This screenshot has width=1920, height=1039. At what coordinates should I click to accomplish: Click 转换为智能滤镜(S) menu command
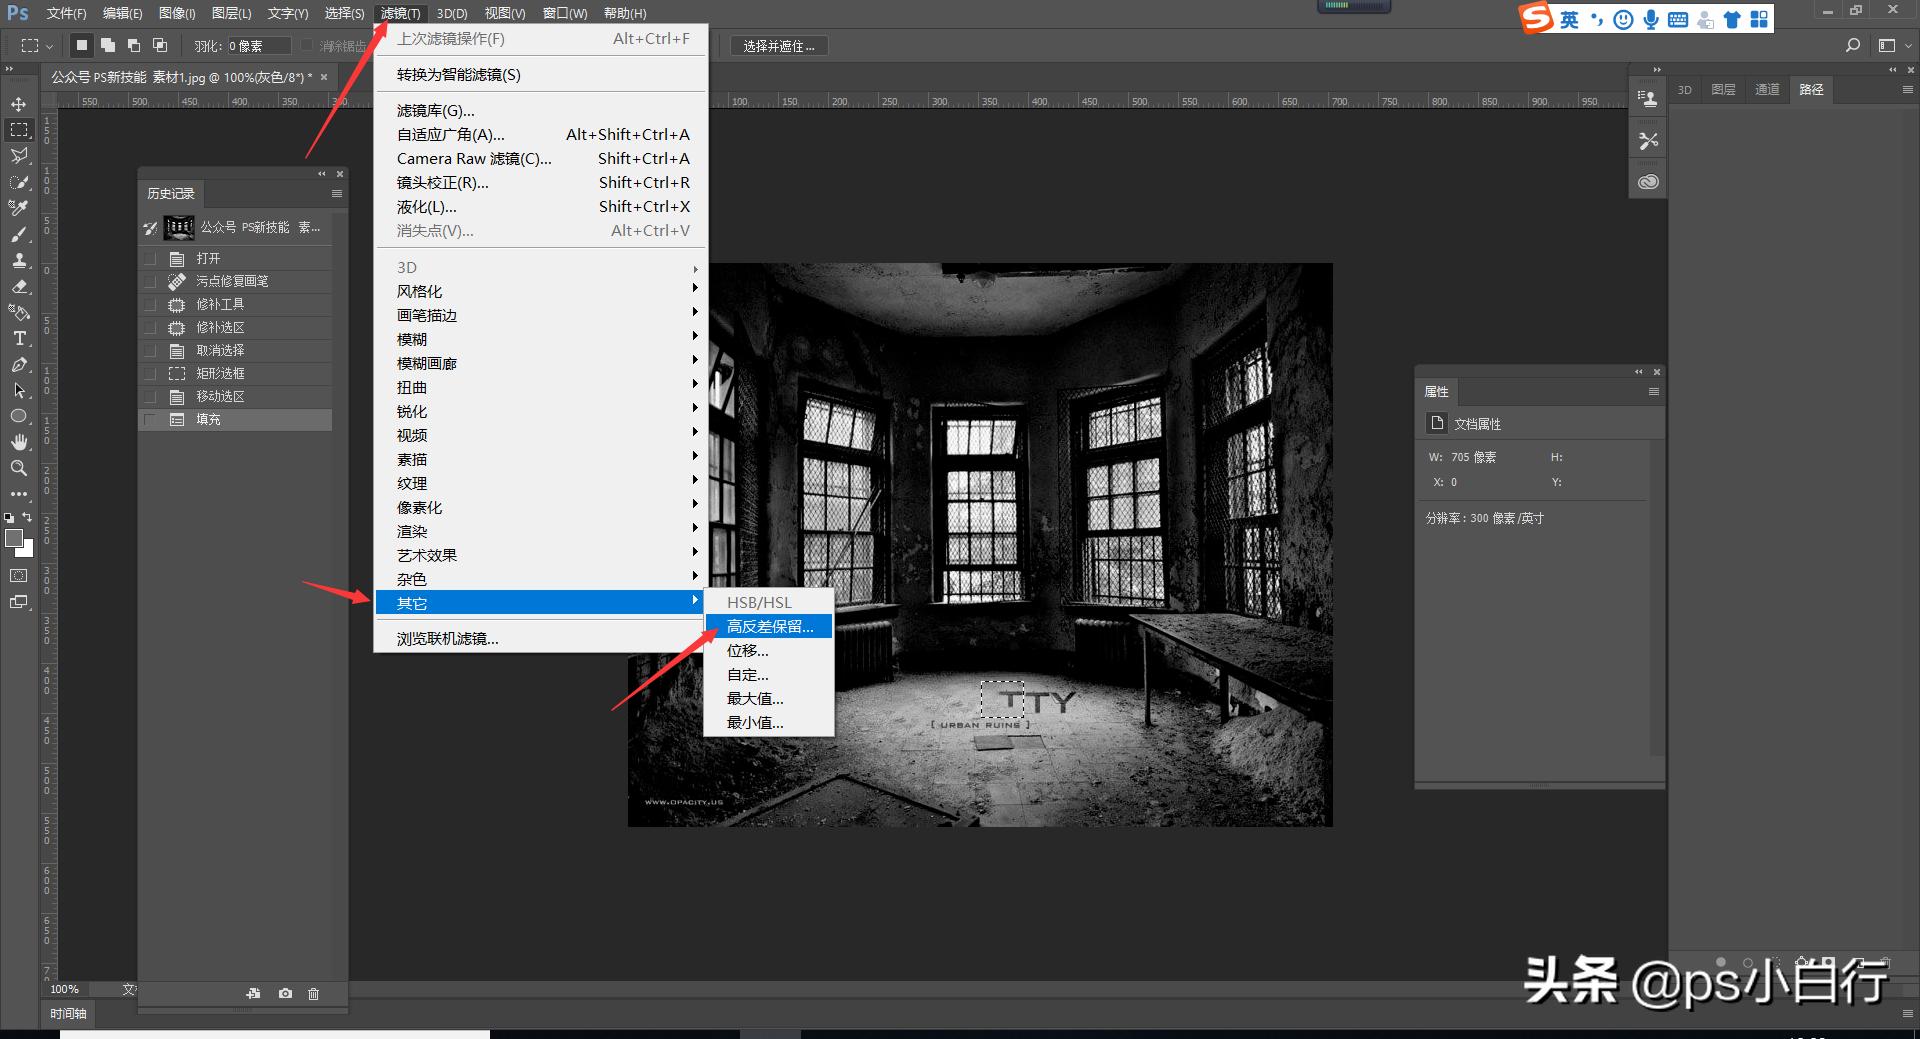tap(540, 75)
